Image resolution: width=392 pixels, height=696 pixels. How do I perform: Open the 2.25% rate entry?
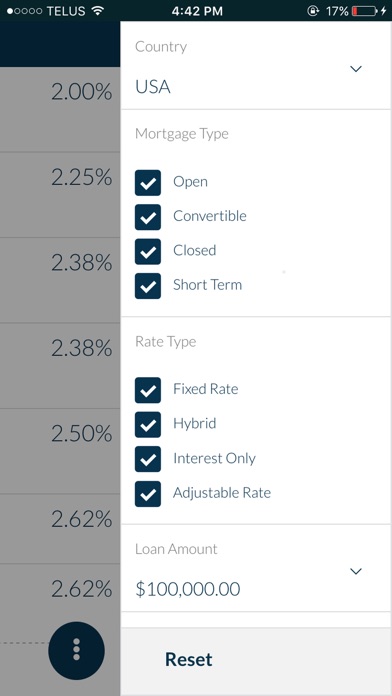click(x=60, y=195)
